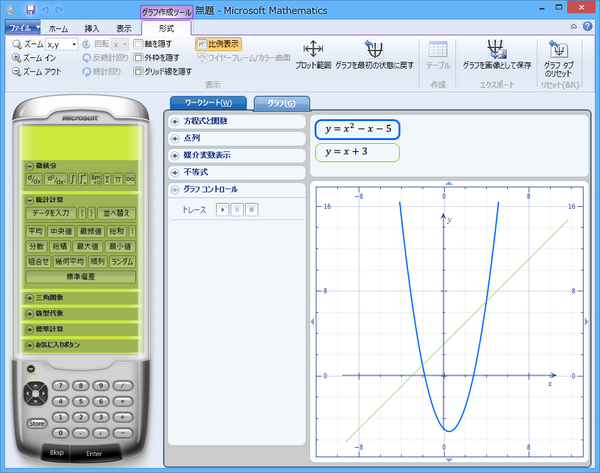The height and width of the screenshot is (473, 600).
Task: Insert sigma summation on calculator
Action: coord(107,179)
